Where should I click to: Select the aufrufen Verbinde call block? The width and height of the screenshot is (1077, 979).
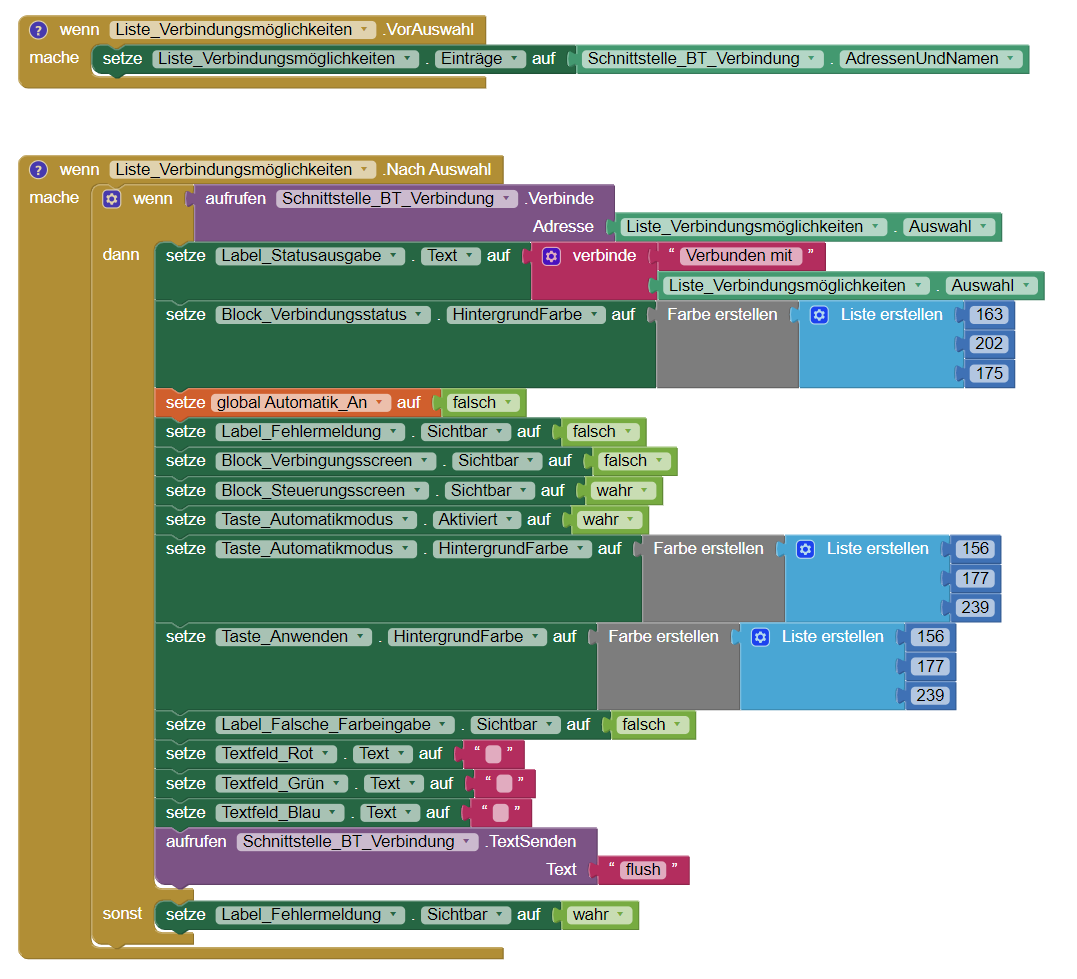(x=234, y=199)
